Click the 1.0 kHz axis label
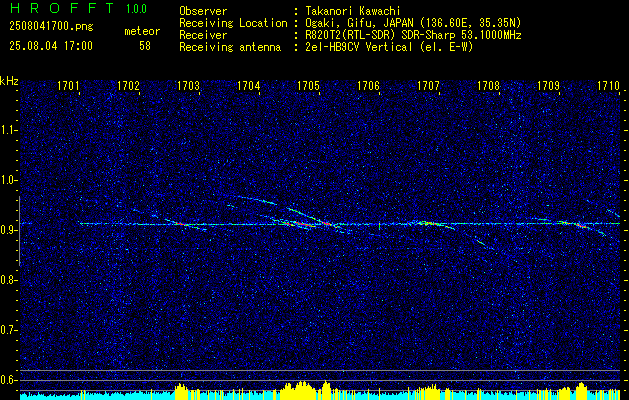This screenshot has height=400, width=629. pyautogui.click(x=9, y=180)
